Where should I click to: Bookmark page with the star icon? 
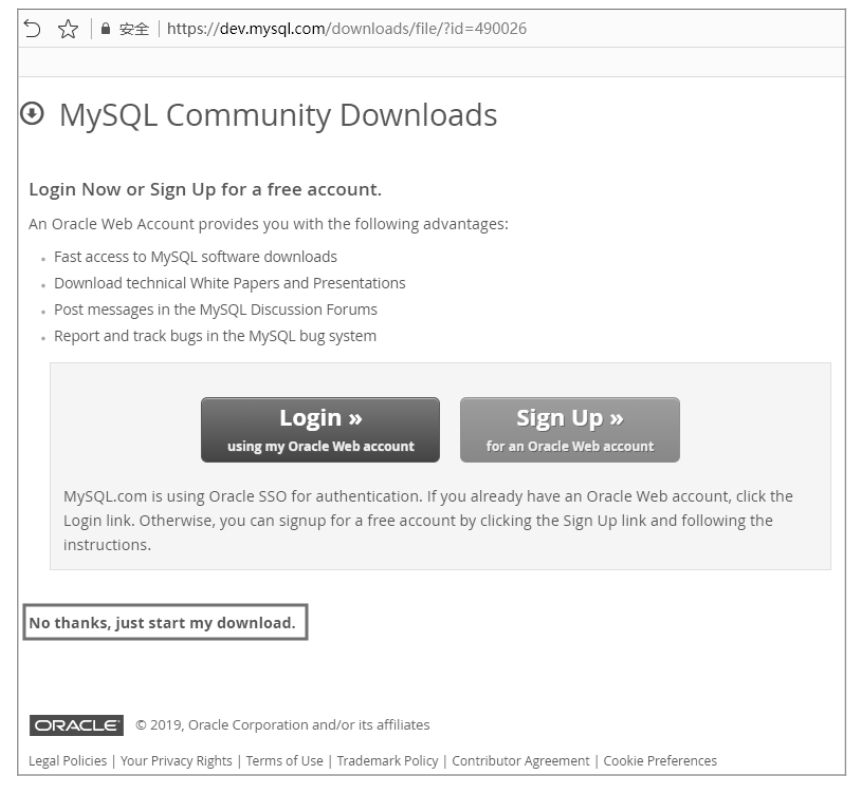[68, 29]
